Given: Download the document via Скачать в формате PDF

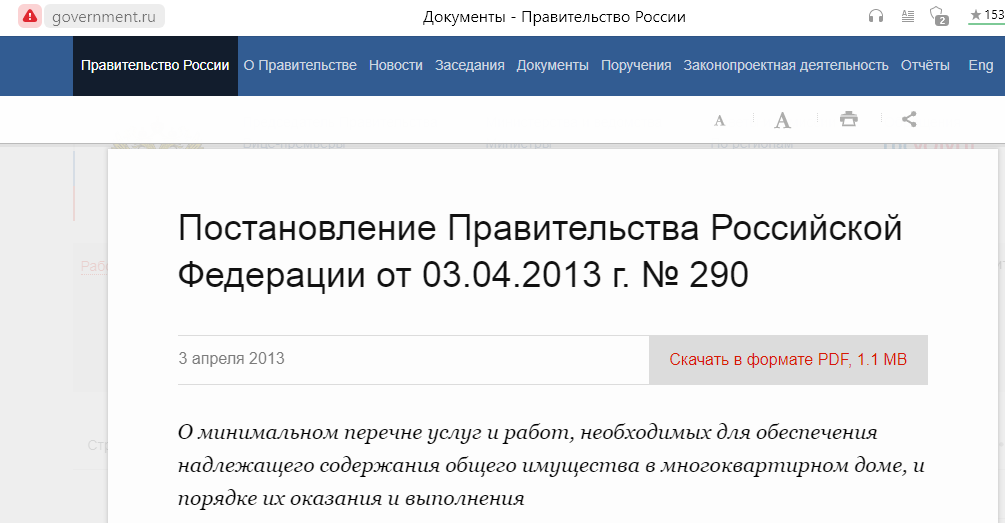Looking at the screenshot, I should 788,360.
